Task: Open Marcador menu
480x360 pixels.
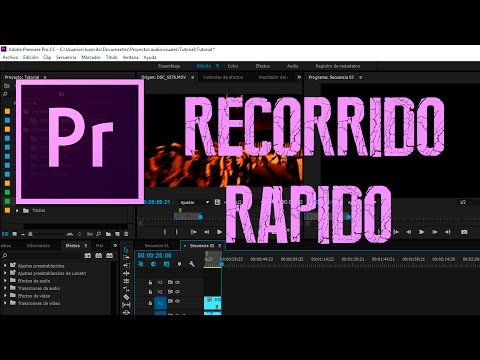Action: click(x=91, y=57)
